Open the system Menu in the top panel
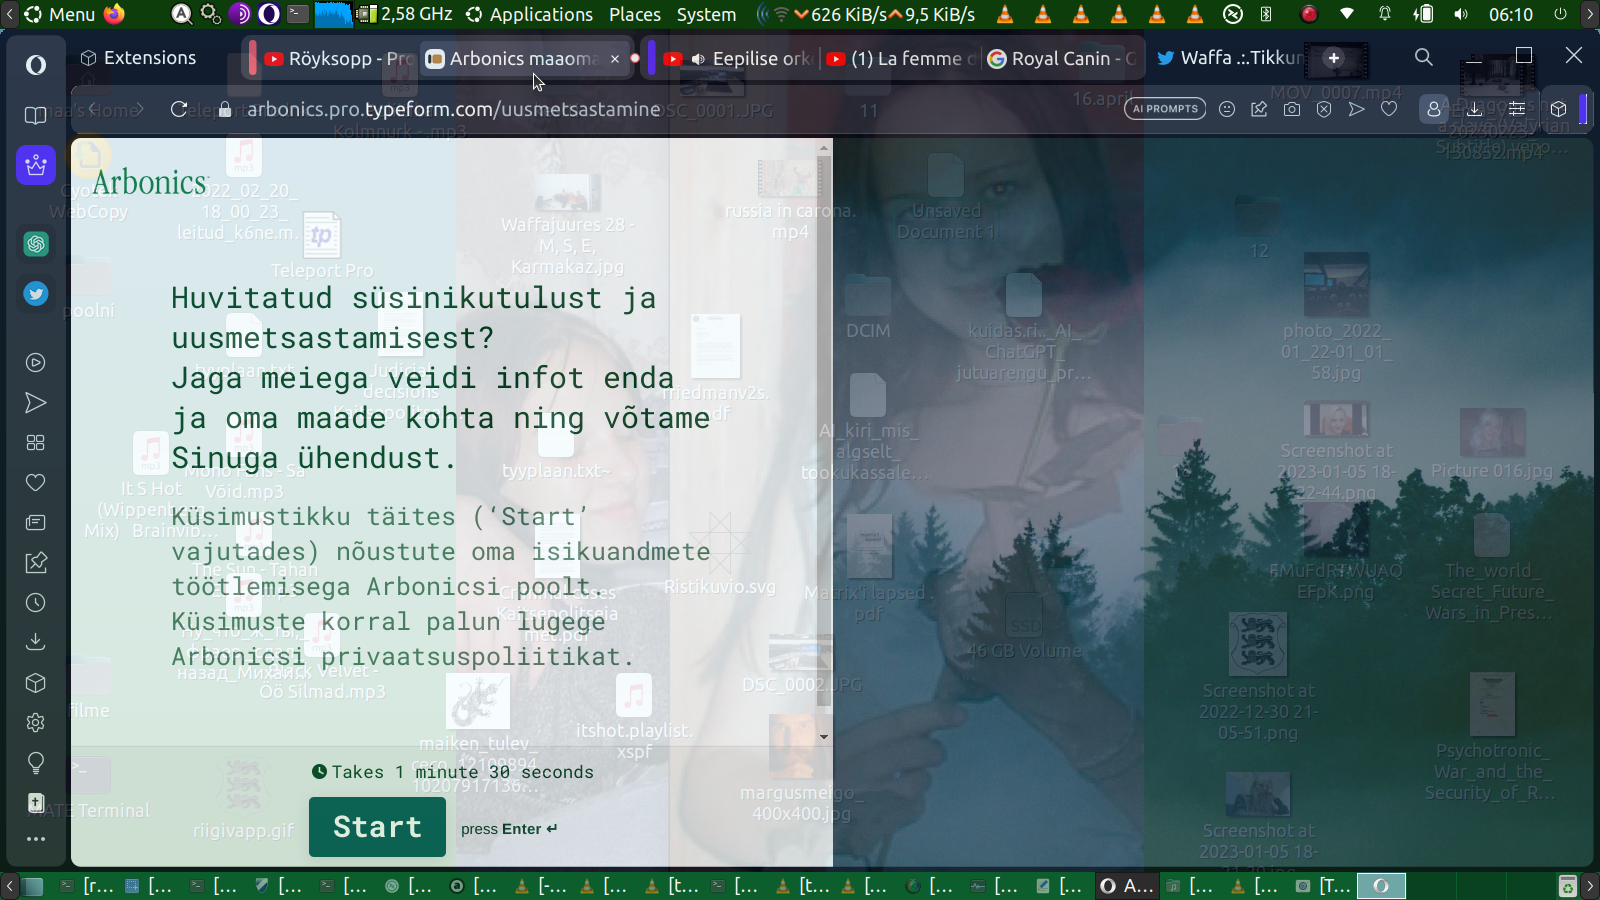The width and height of the screenshot is (1600, 900). click(x=60, y=14)
